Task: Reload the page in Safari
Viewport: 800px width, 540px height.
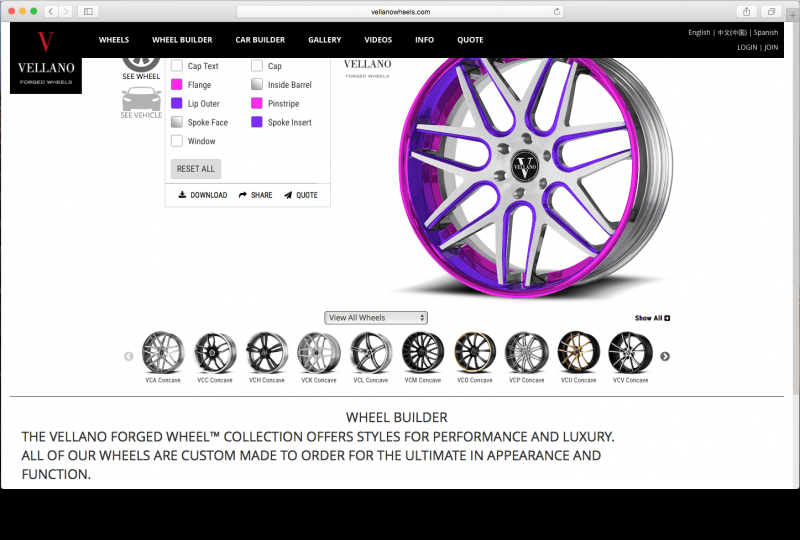Action: pyautogui.click(x=557, y=11)
